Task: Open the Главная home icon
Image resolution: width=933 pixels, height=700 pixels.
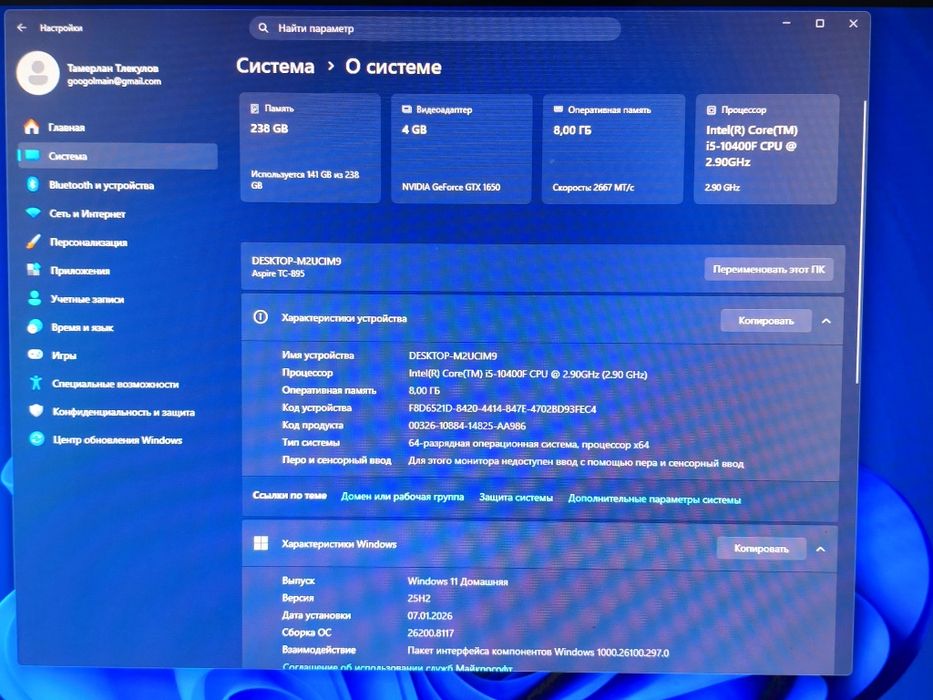Action: tap(32, 127)
